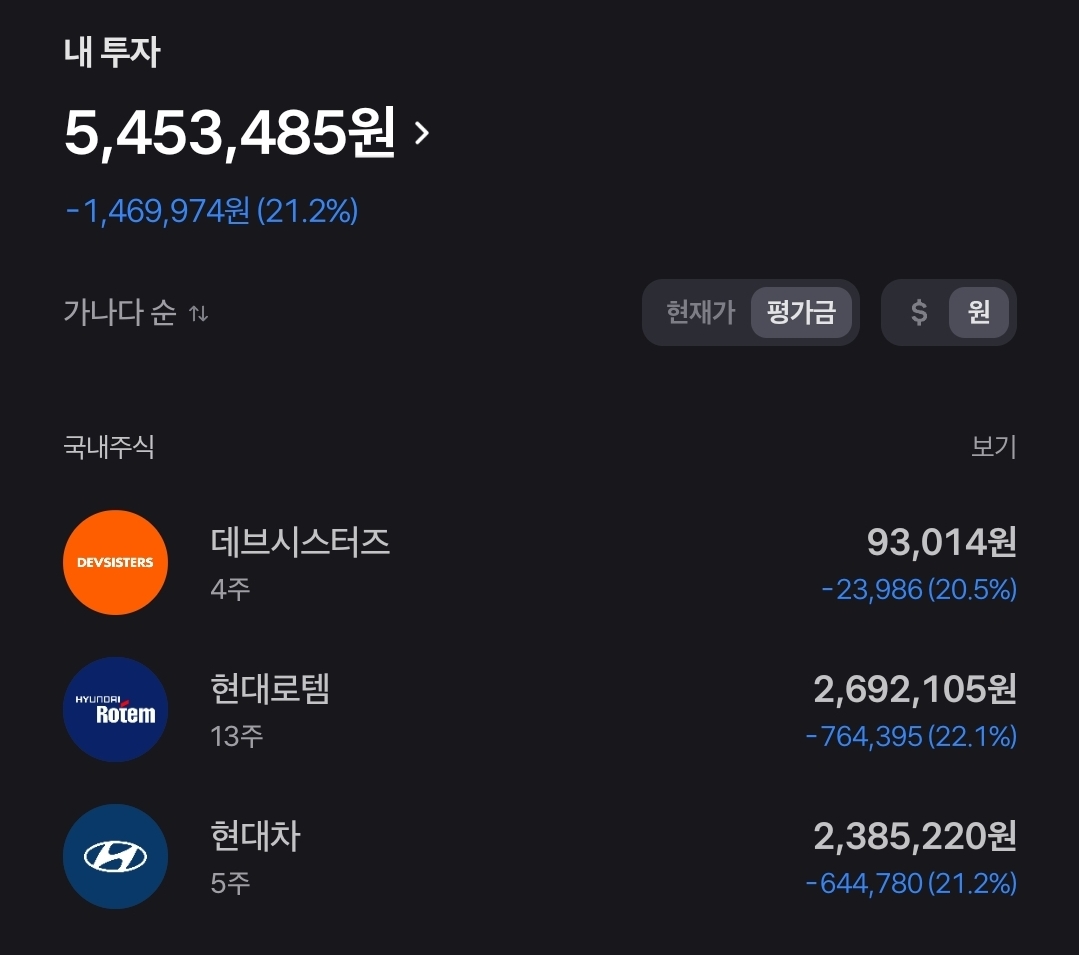1079x955 pixels.
Task: Open 현대차 stock name
Action: (x=255, y=836)
